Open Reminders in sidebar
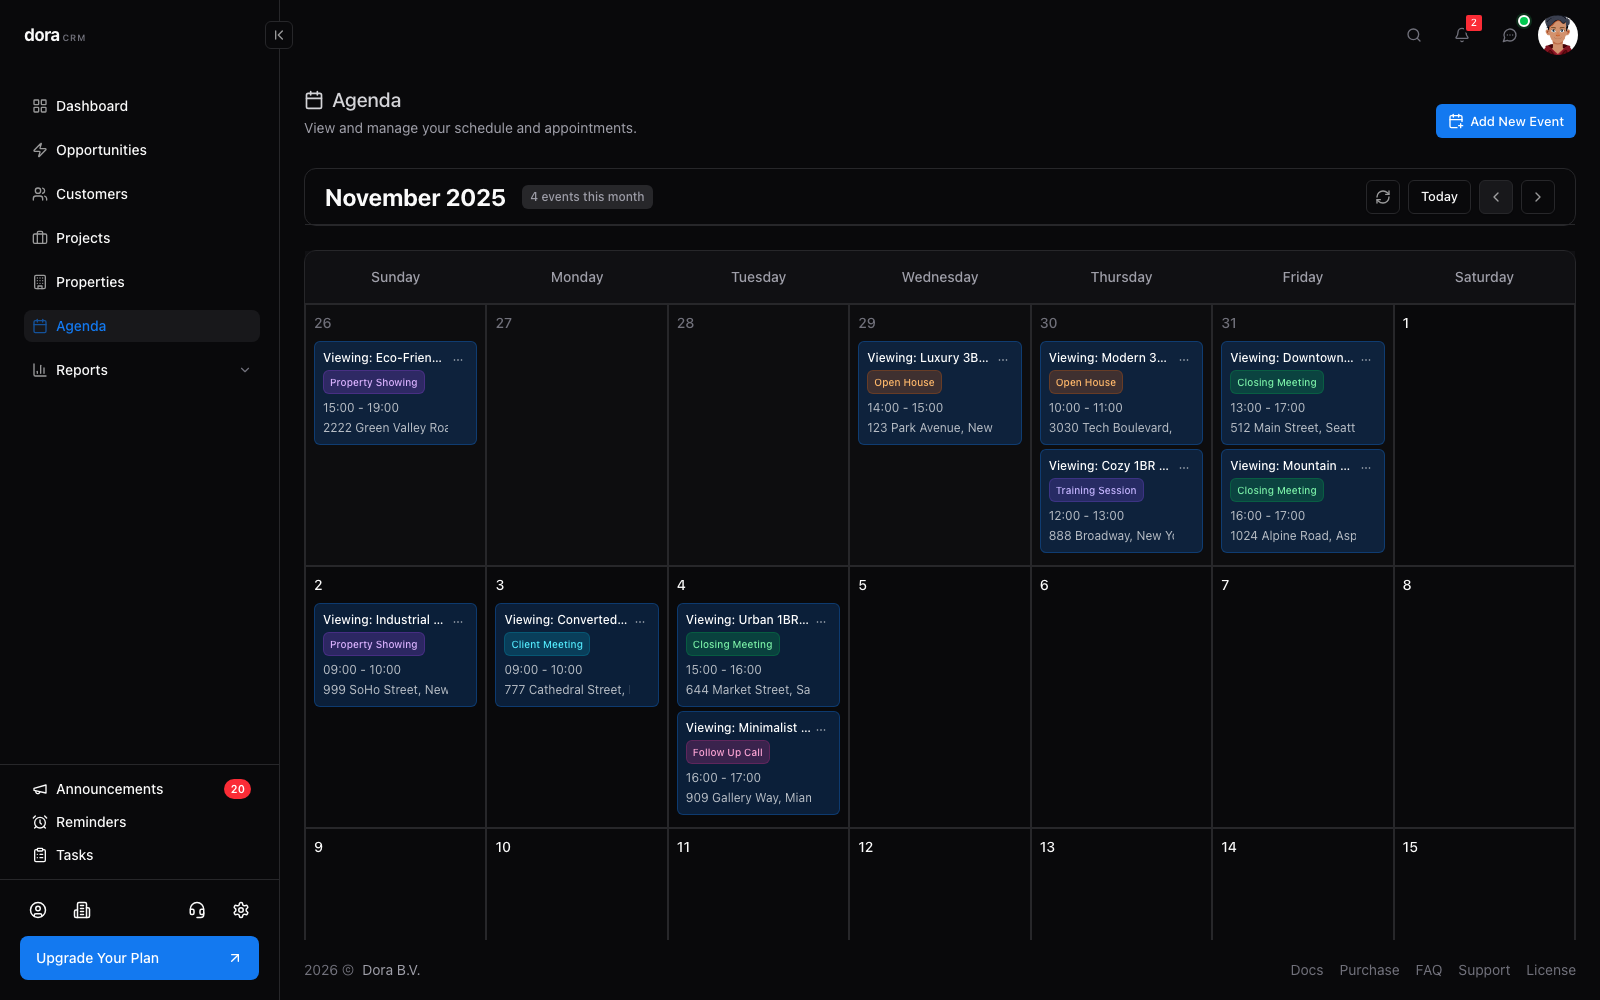This screenshot has width=1600, height=1000. [142, 822]
